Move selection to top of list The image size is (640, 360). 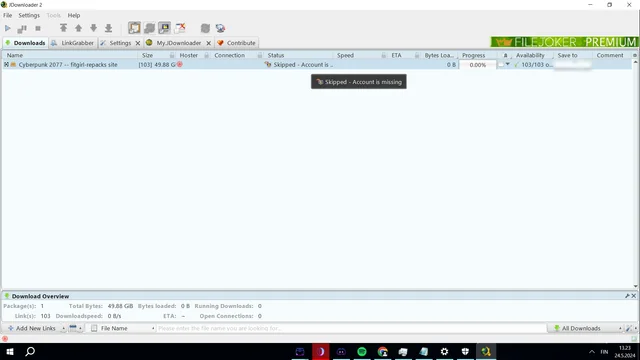point(63,28)
